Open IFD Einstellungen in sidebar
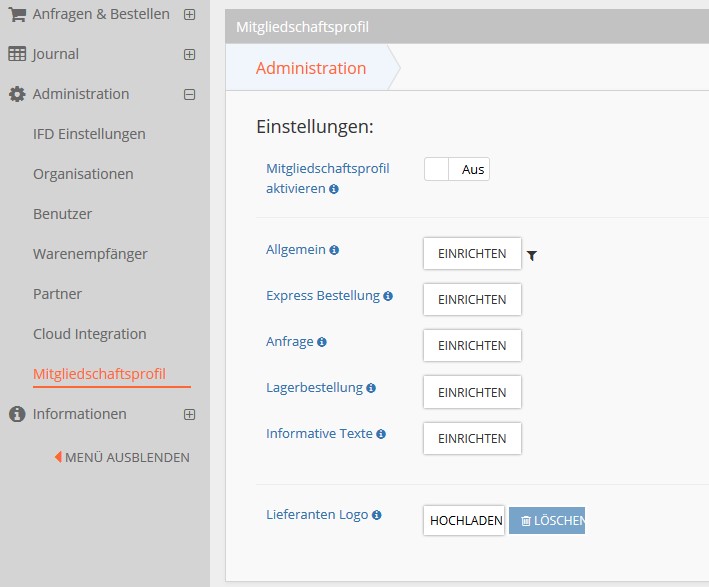The width and height of the screenshot is (709, 587). pyautogui.click(x=89, y=134)
